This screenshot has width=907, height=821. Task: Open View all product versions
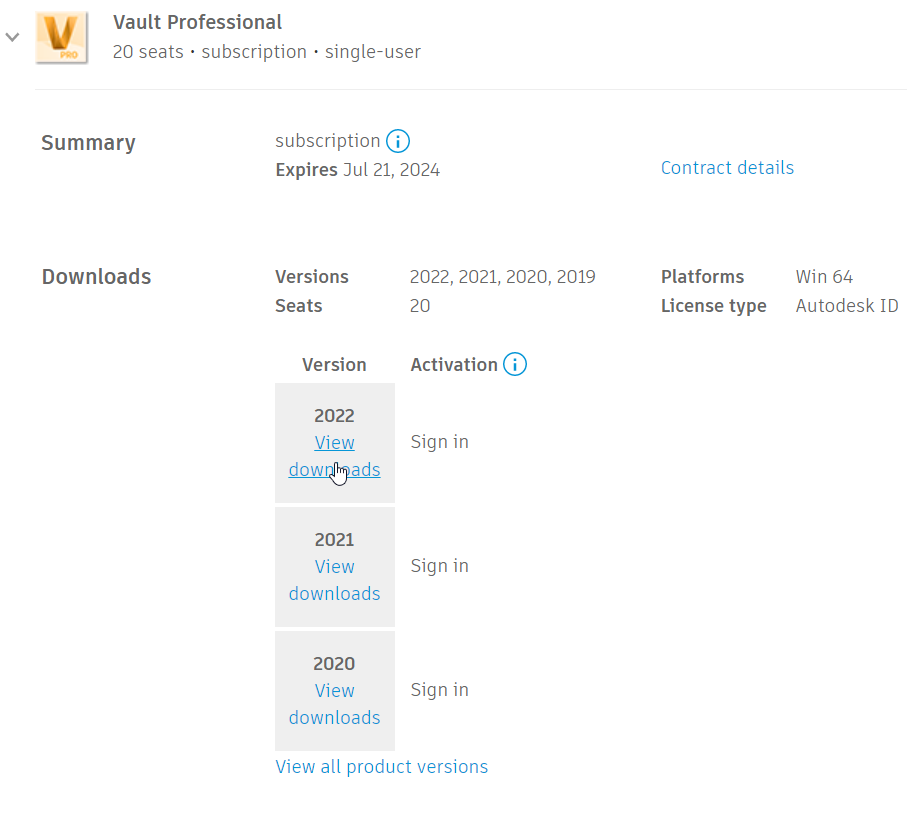pyautogui.click(x=381, y=766)
